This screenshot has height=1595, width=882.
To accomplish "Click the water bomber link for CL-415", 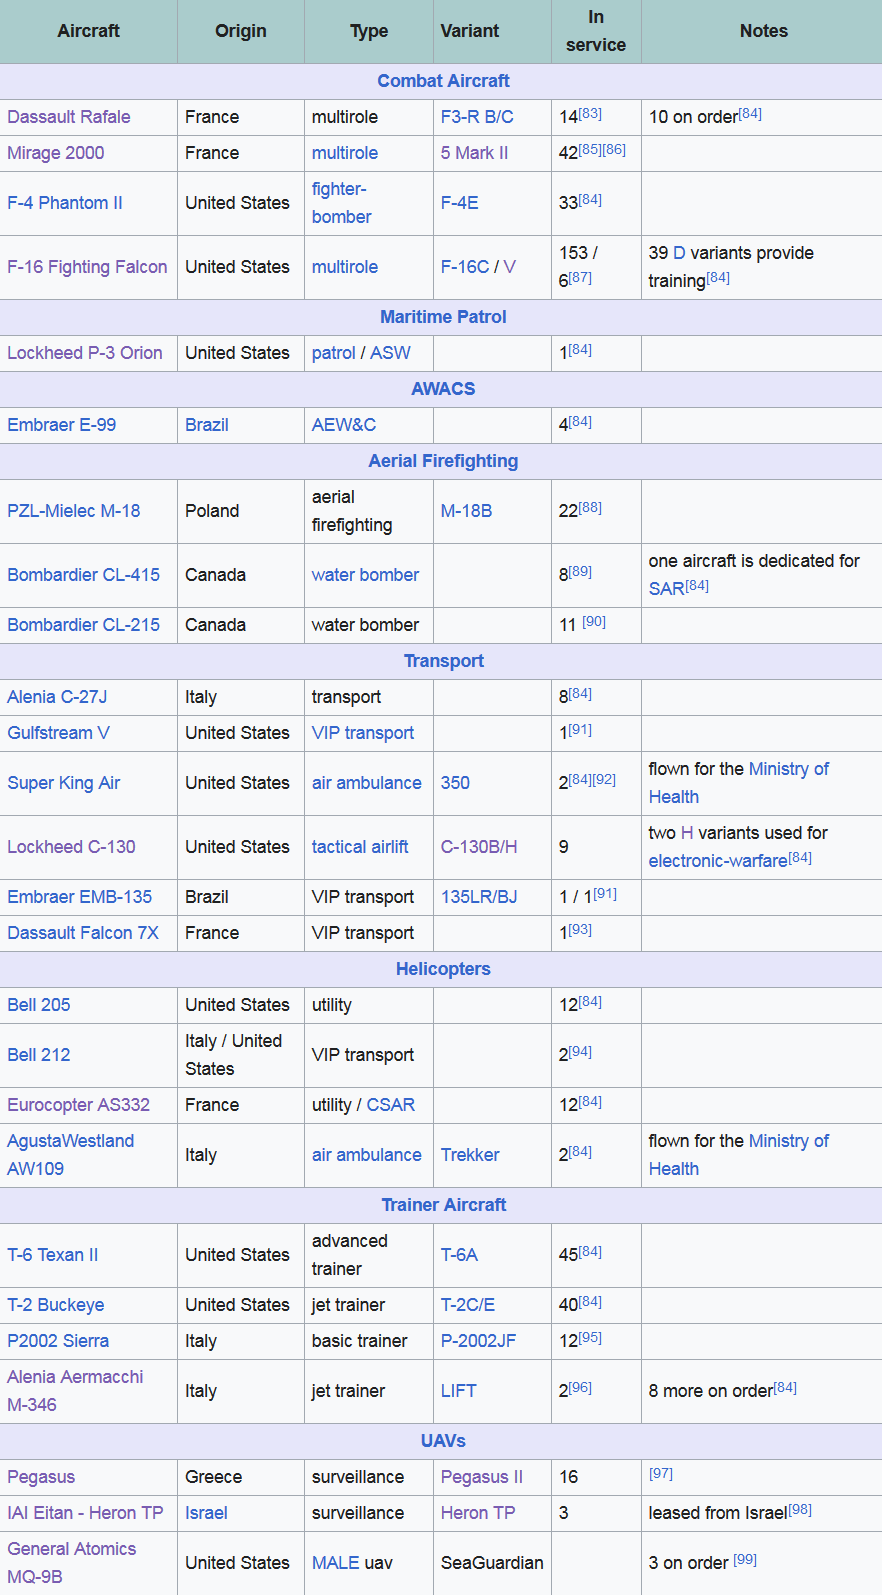I will pyautogui.click(x=366, y=575).
